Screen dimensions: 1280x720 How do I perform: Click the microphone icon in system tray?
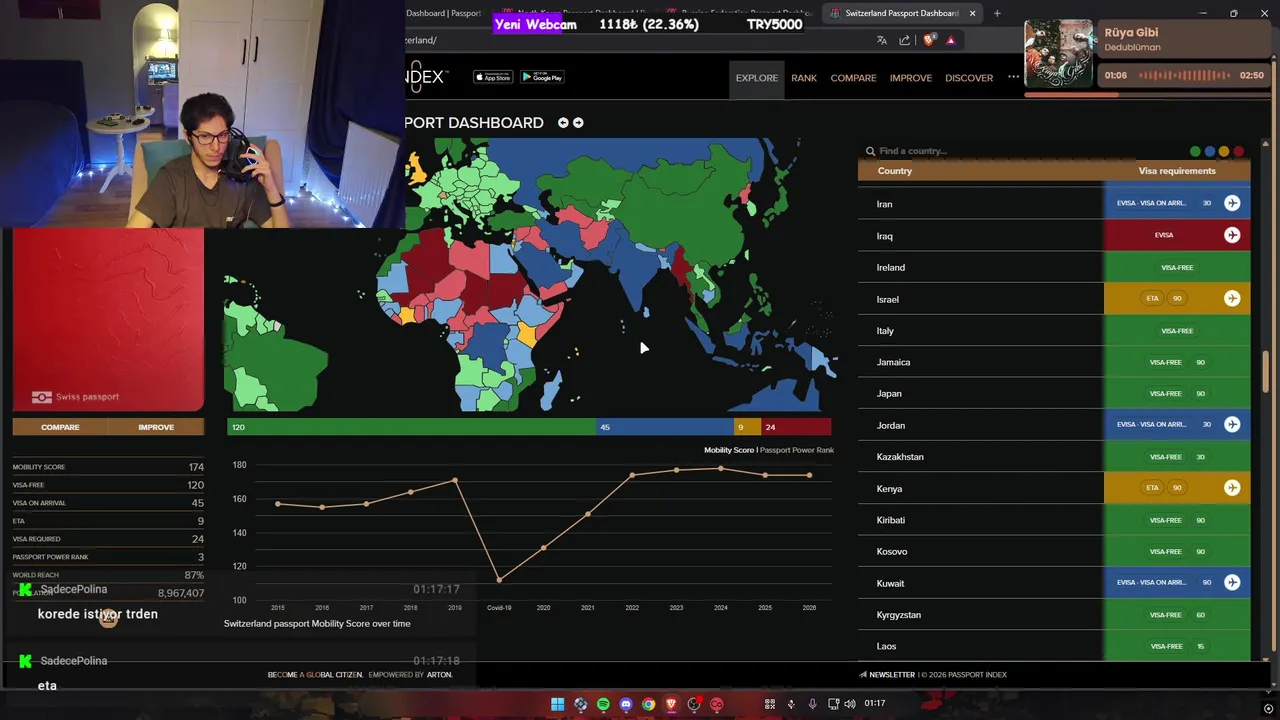[x=812, y=704]
